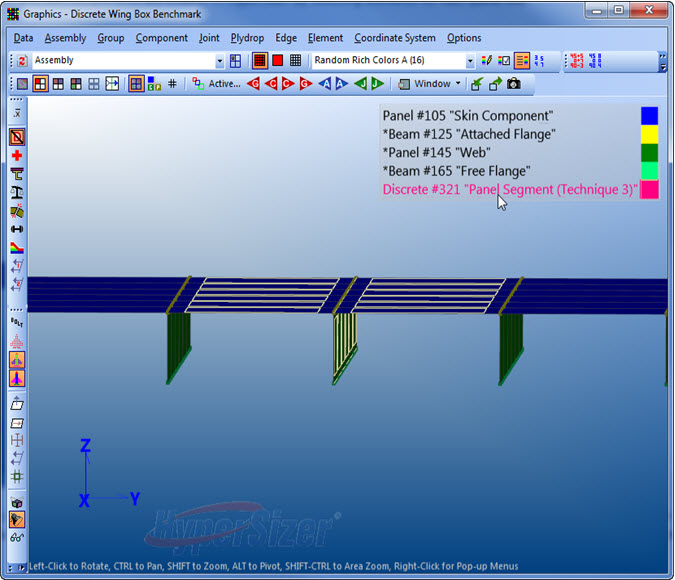
Task: Click the Active... selection button
Action: click(x=217, y=84)
